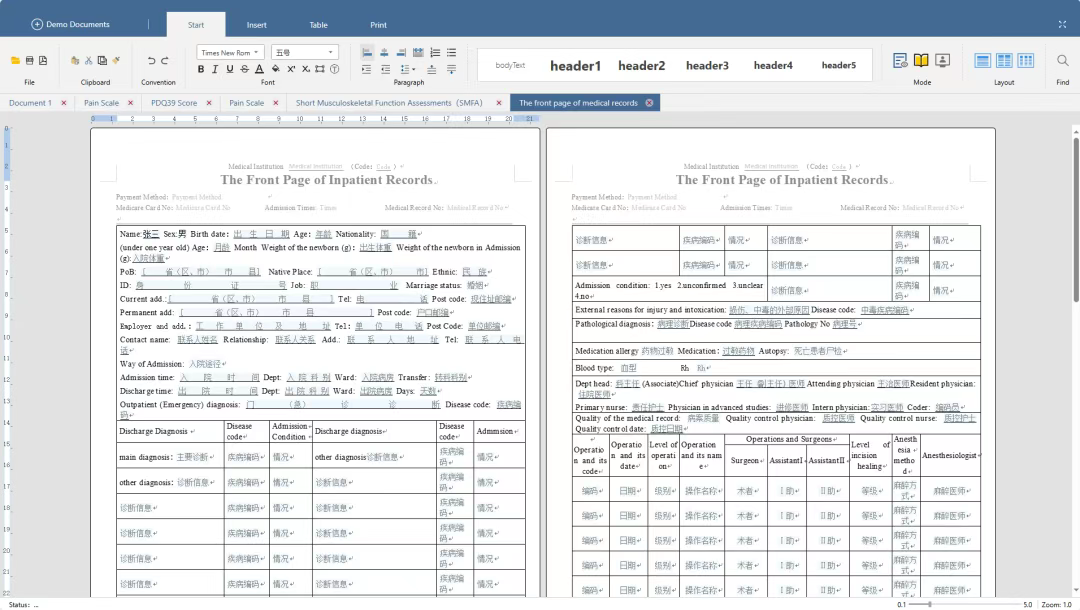This screenshot has height=610, width=1080.
Task: Click the Open file folder icon
Action: 15,60
